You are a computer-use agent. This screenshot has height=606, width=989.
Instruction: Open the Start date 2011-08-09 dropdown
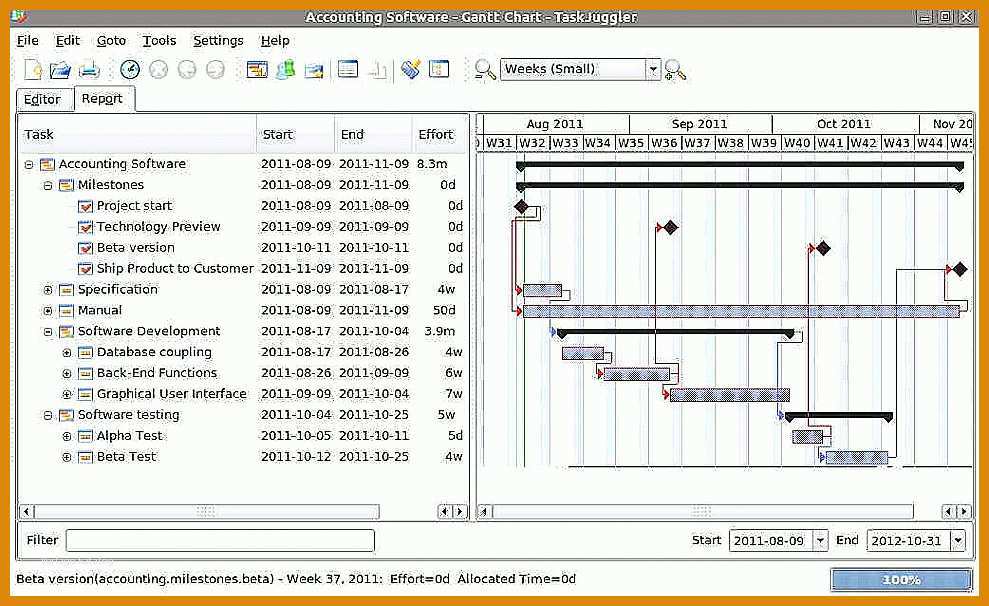pyautogui.click(x=820, y=540)
